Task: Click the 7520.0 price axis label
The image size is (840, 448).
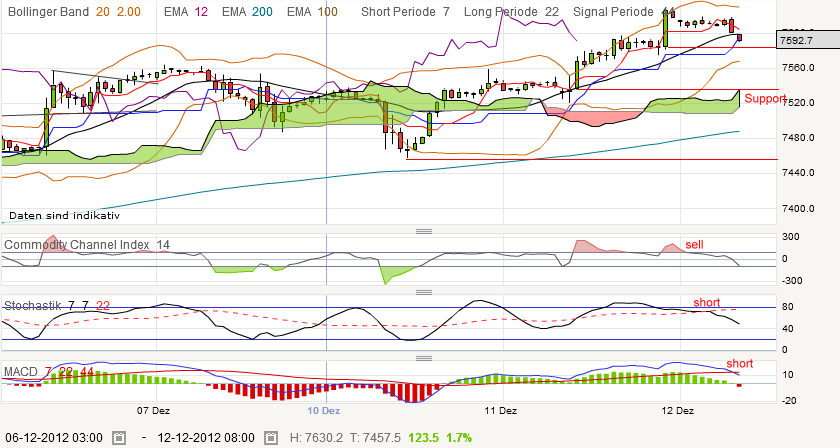Action: [x=798, y=102]
